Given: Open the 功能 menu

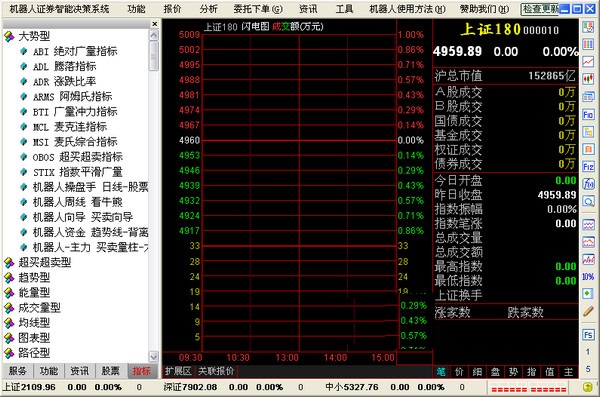Looking at the screenshot, I should click(x=136, y=9).
